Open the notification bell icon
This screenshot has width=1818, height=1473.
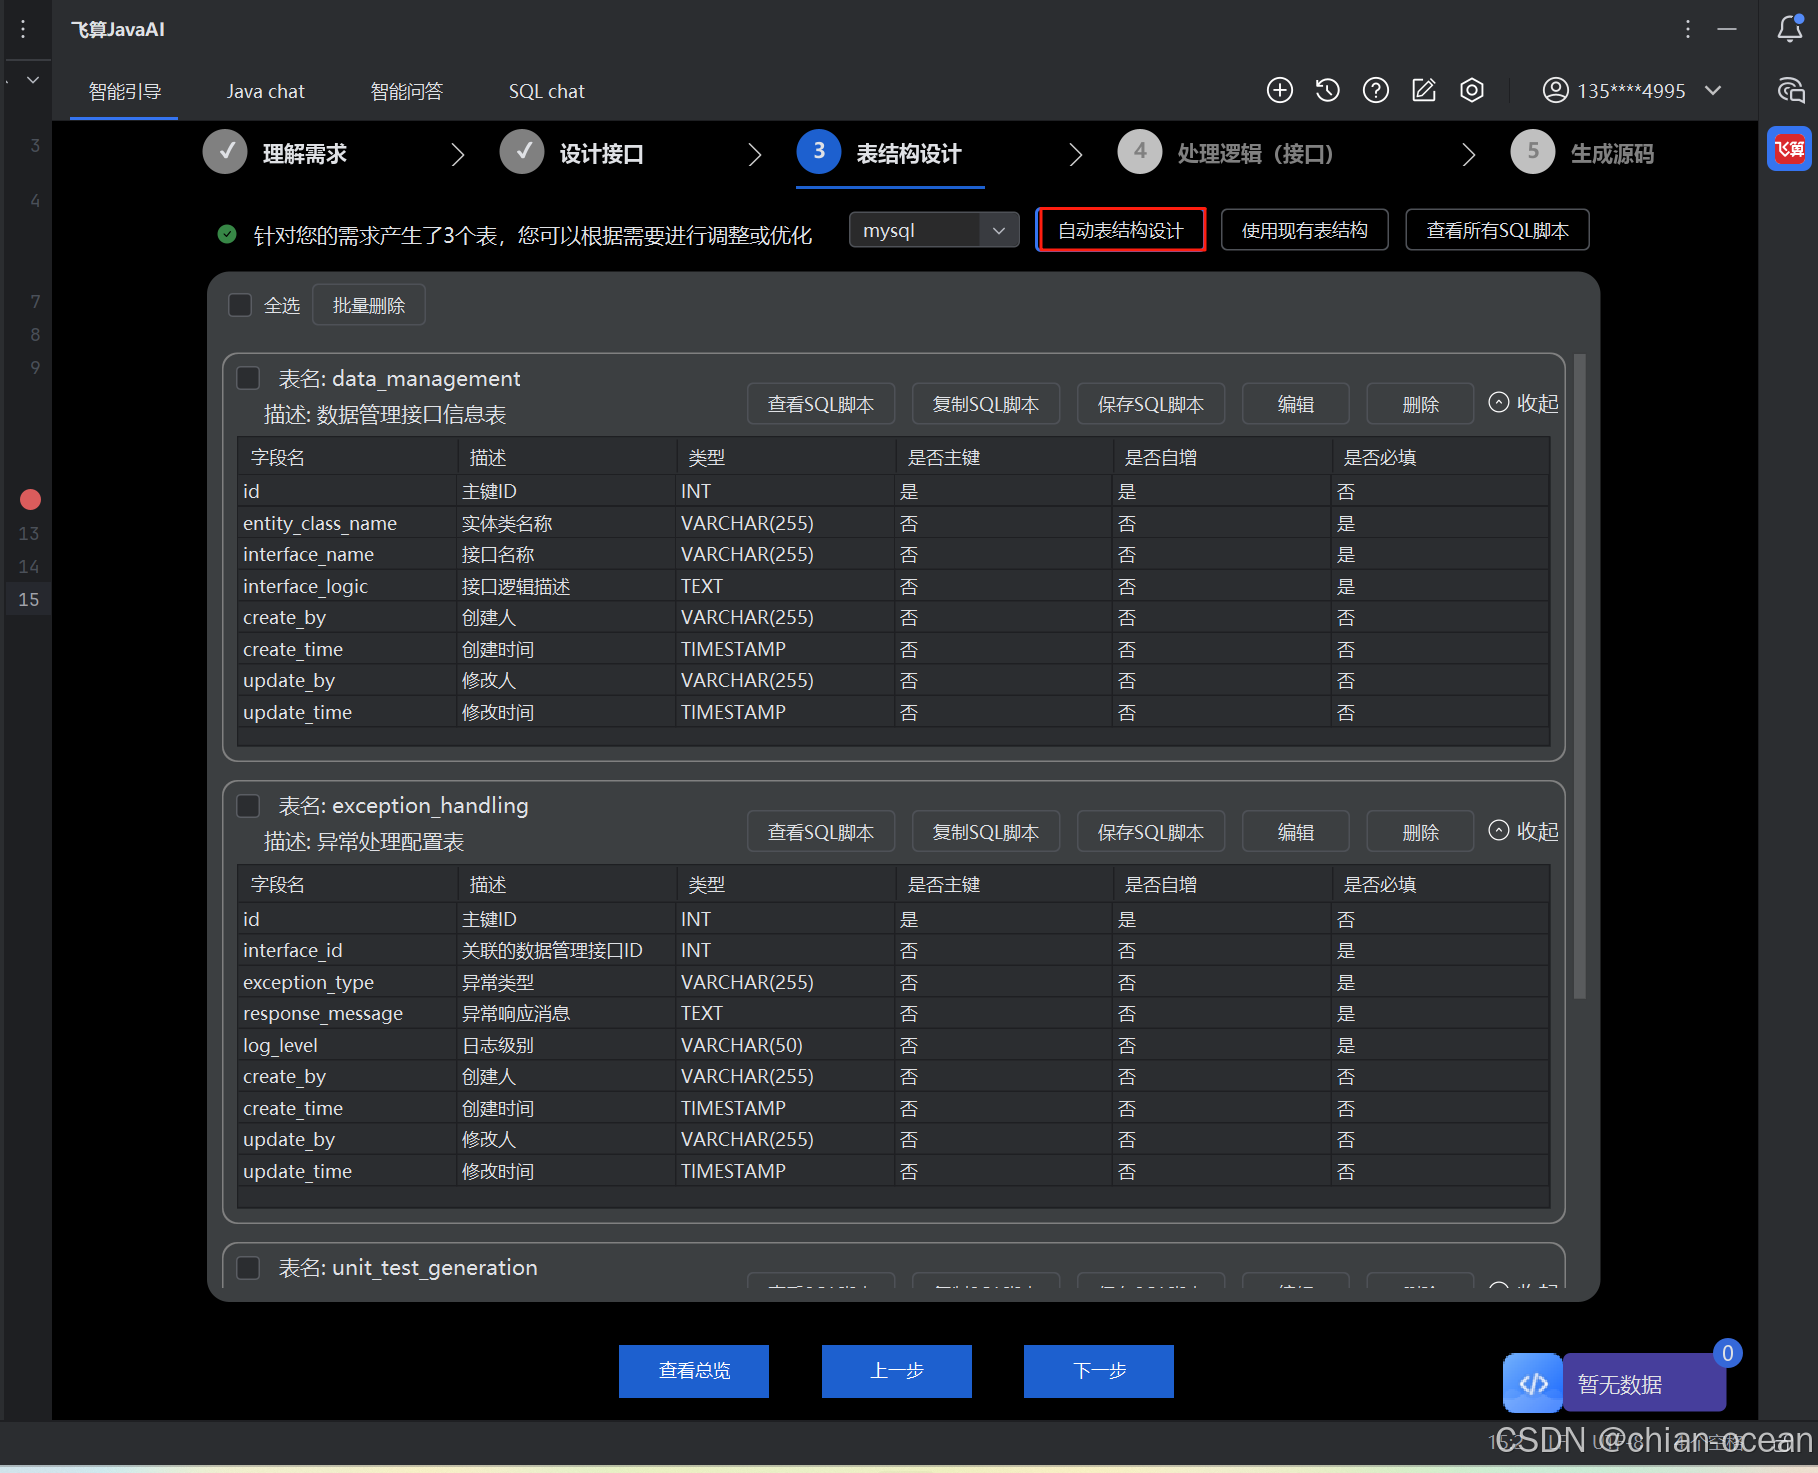click(1790, 29)
